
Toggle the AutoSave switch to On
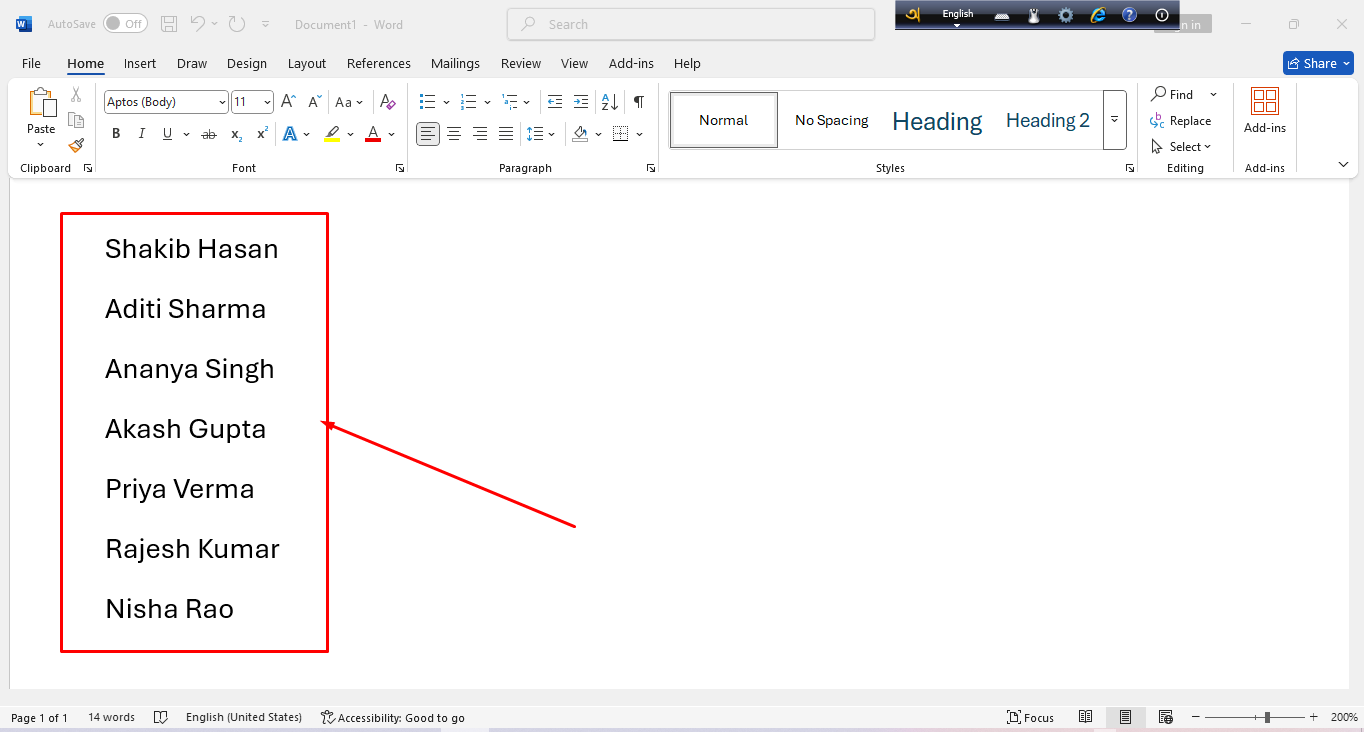[x=125, y=22]
